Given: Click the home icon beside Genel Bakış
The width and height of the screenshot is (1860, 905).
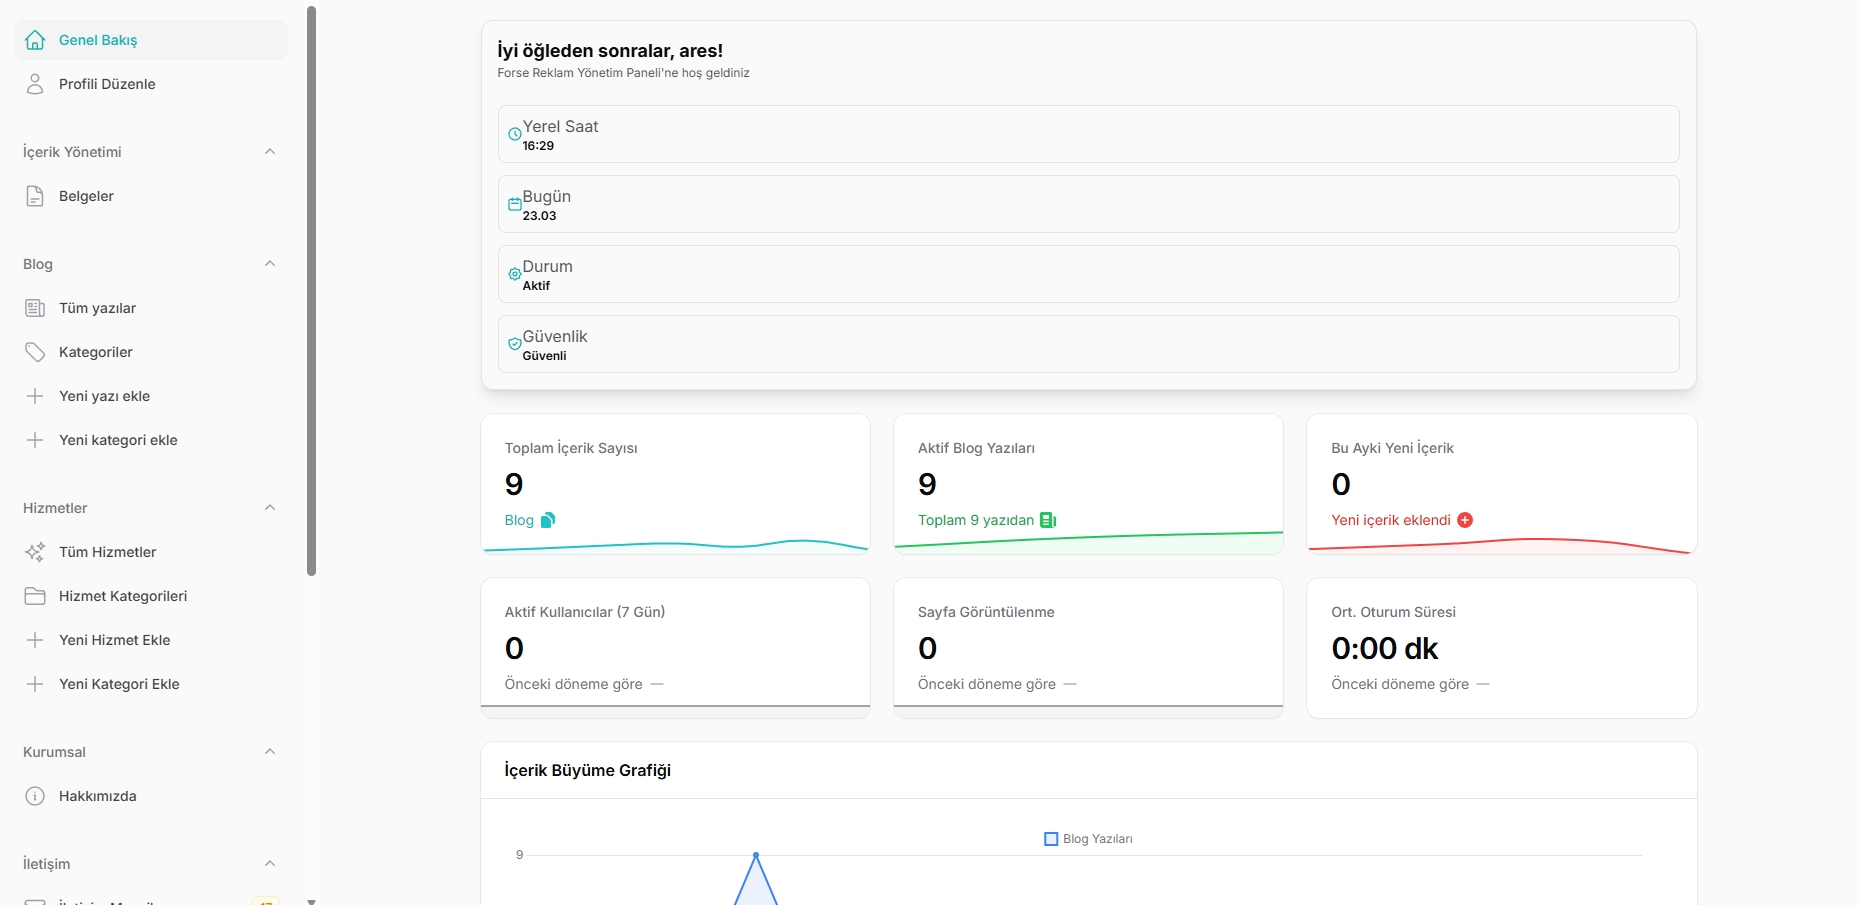Looking at the screenshot, I should [x=35, y=40].
